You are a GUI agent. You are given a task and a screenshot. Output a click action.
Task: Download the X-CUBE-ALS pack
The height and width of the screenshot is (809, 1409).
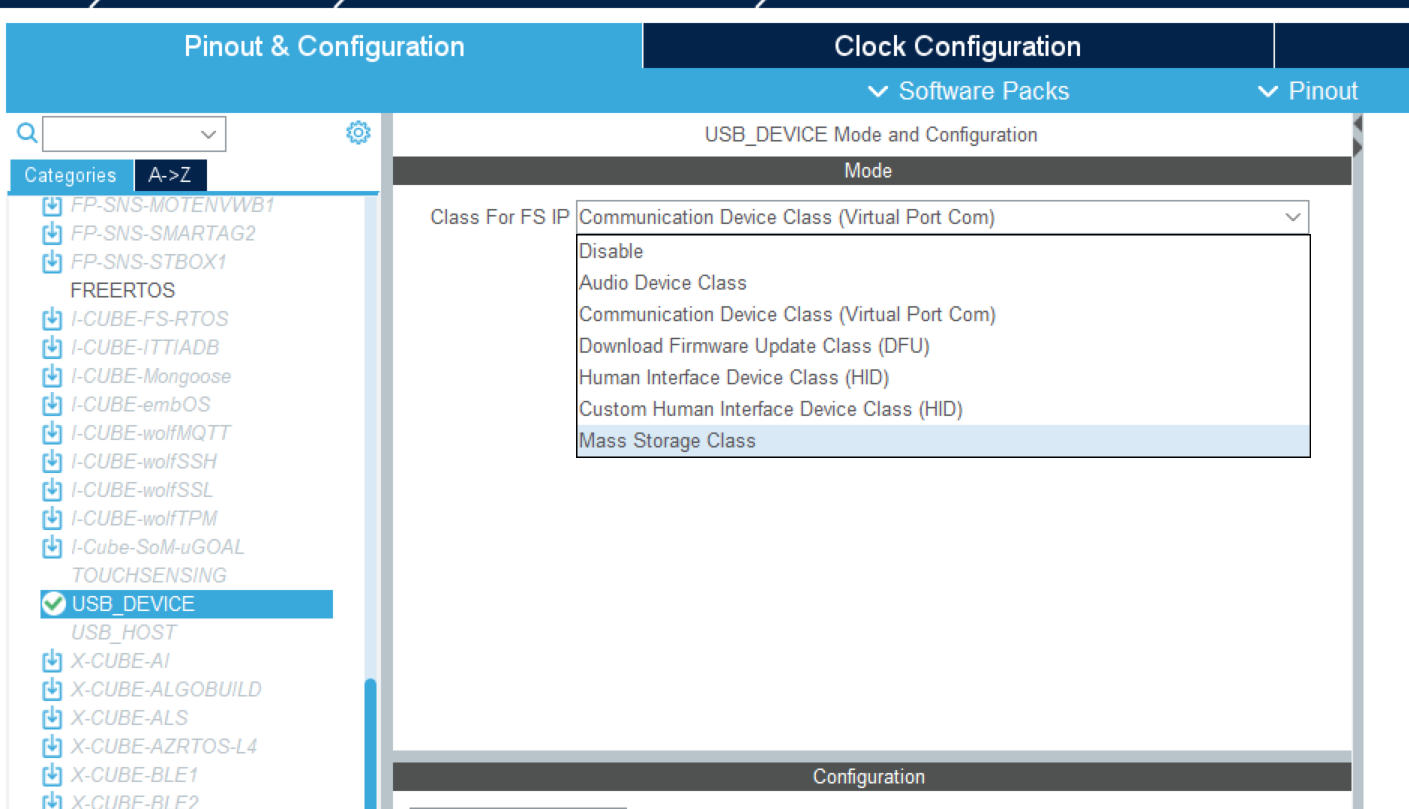(x=51, y=717)
